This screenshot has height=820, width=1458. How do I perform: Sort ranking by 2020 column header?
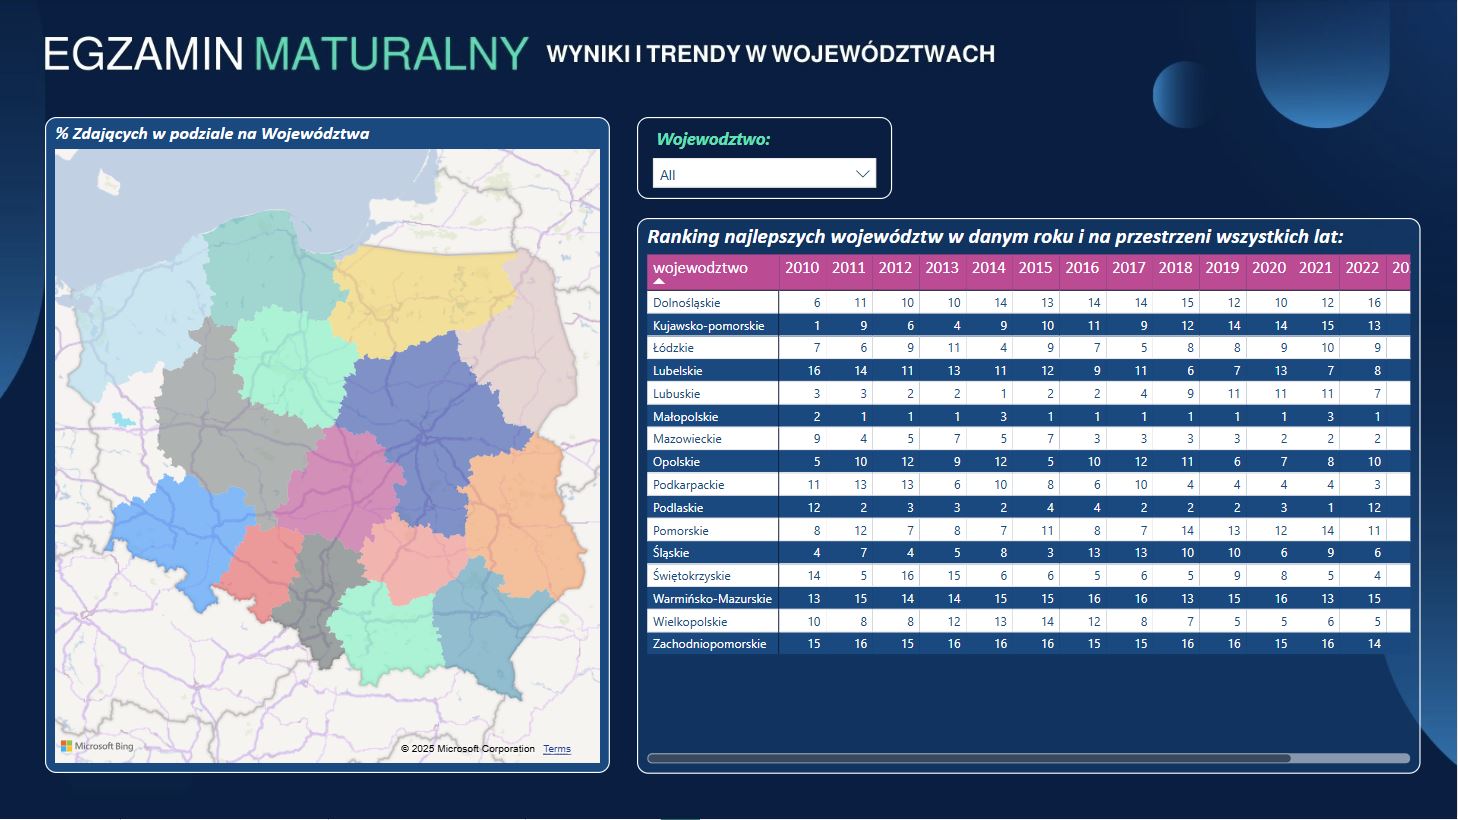pyautogui.click(x=1269, y=267)
